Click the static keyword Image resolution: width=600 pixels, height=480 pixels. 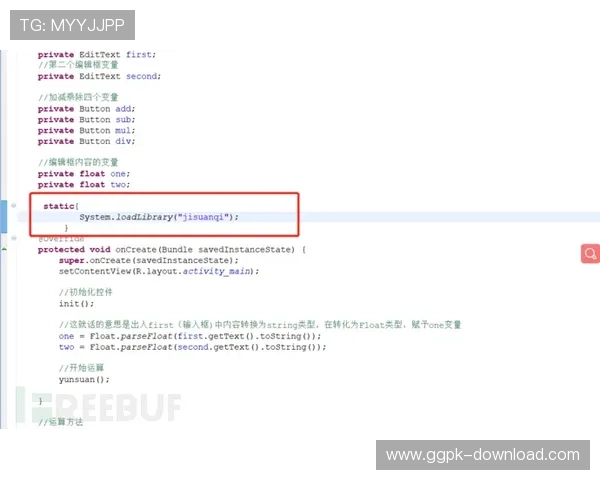point(56,206)
